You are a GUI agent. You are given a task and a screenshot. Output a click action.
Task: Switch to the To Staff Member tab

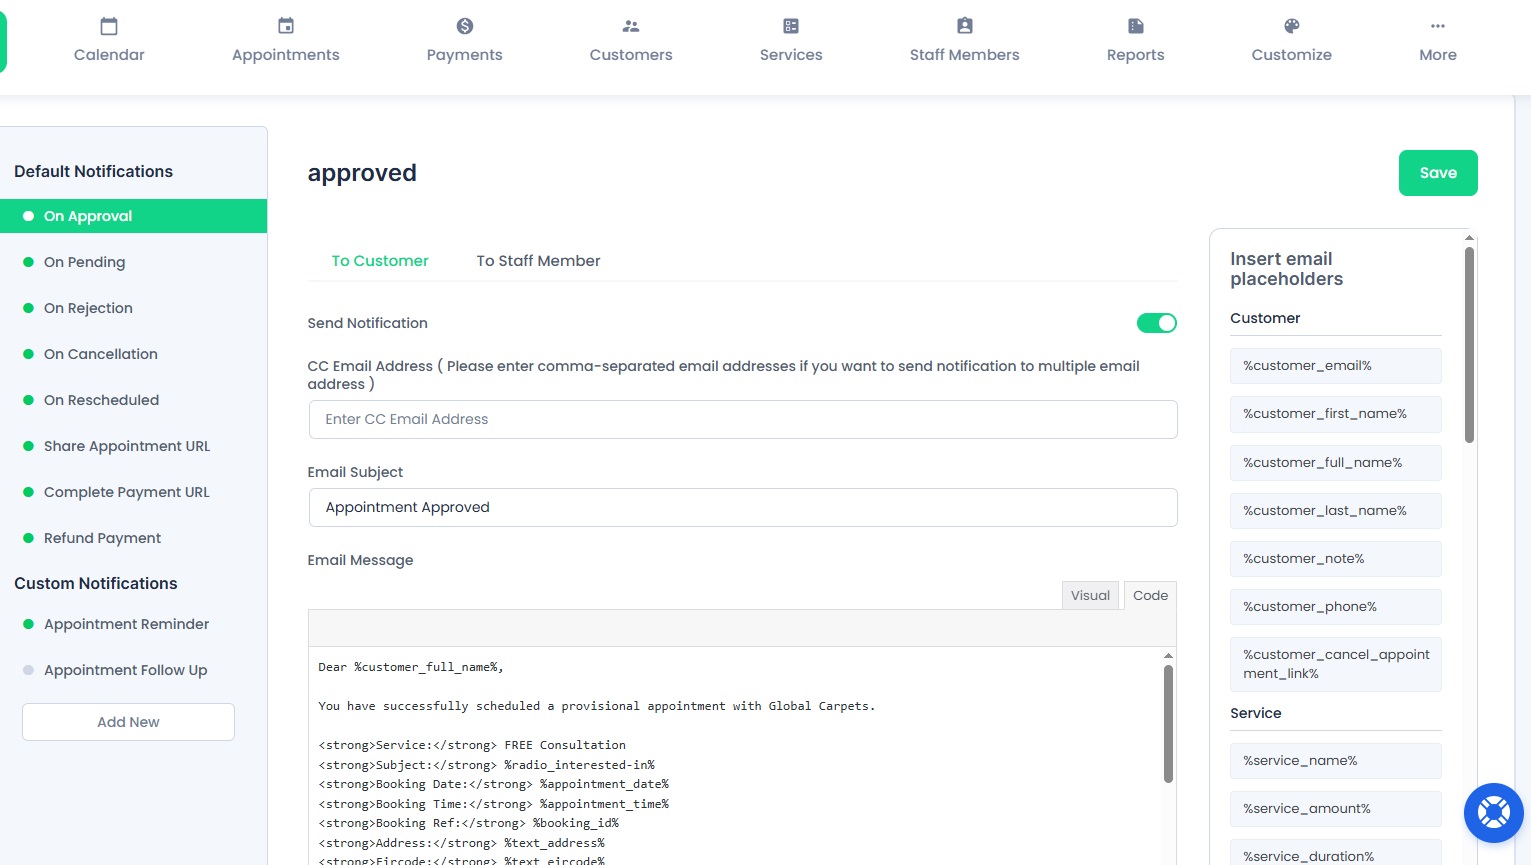(x=538, y=261)
